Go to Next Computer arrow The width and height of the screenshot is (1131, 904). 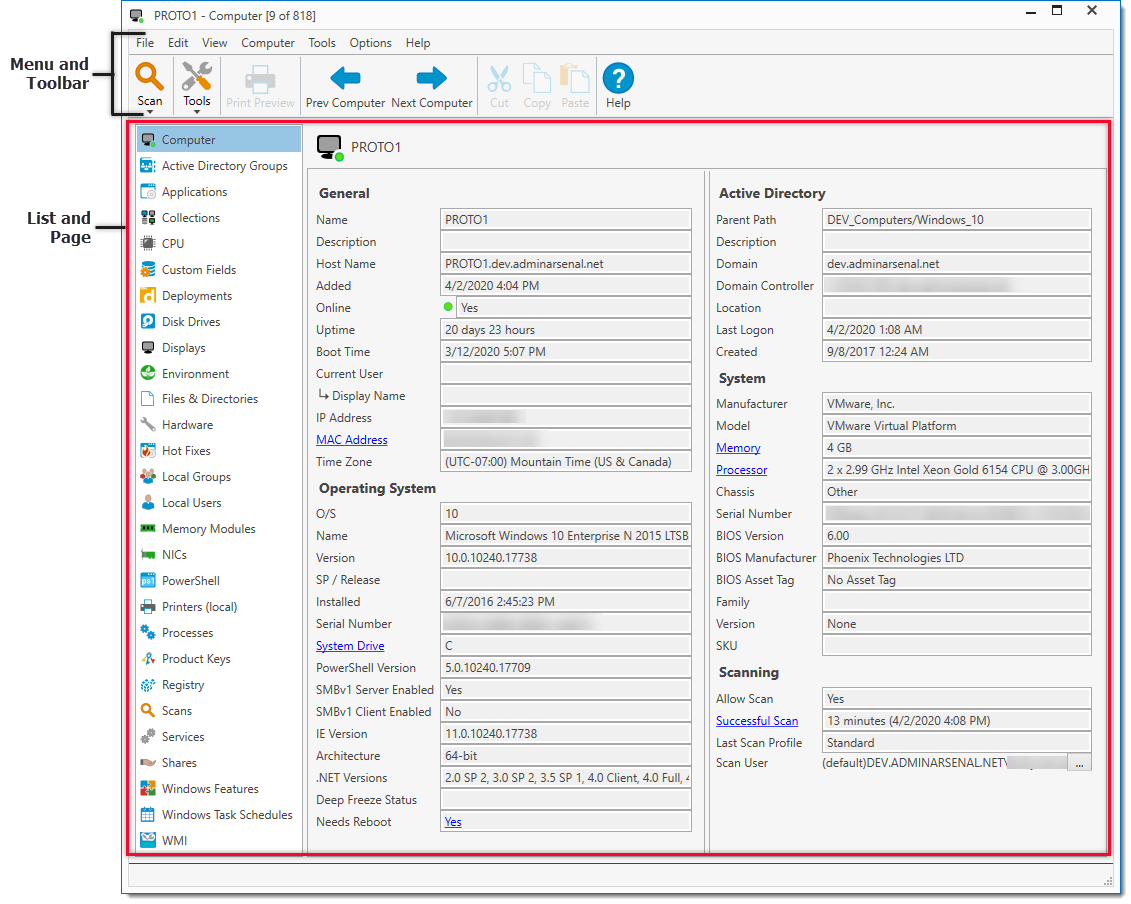click(431, 79)
